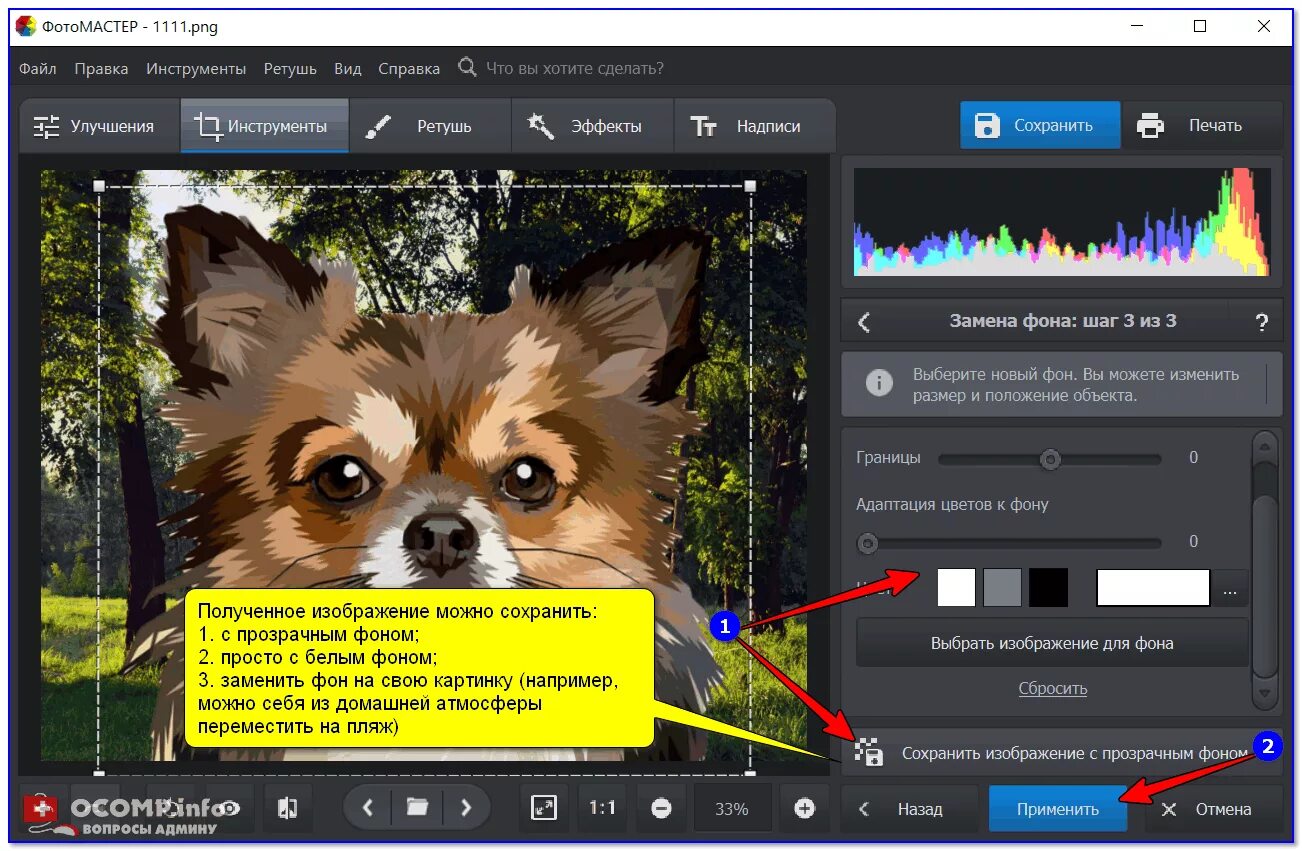This screenshot has height=851, width=1302.
Task: Click the printer icon on Печать
Action: click(1151, 125)
